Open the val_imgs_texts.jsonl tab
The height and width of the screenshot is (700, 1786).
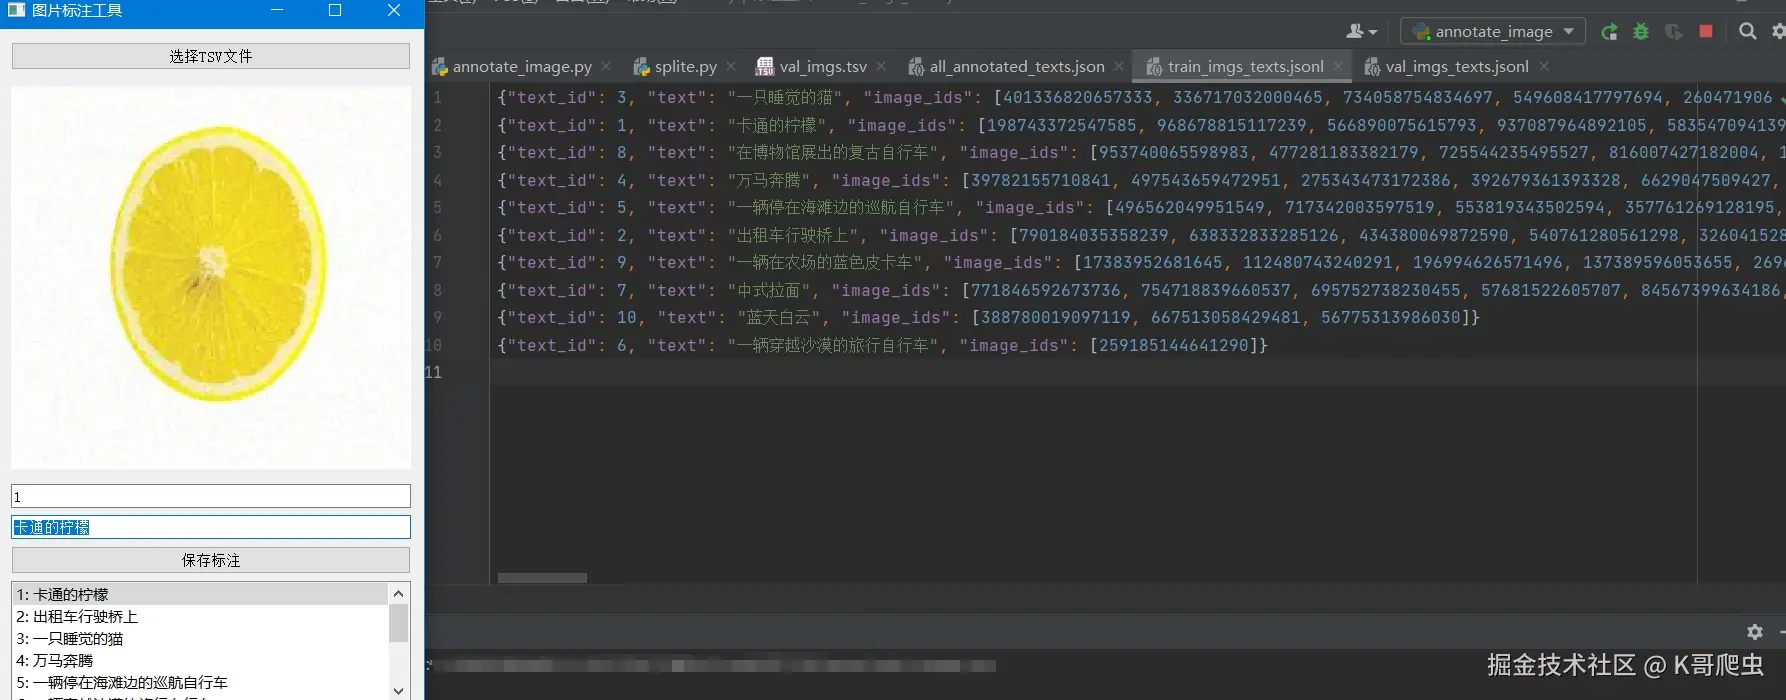tap(1457, 67)
